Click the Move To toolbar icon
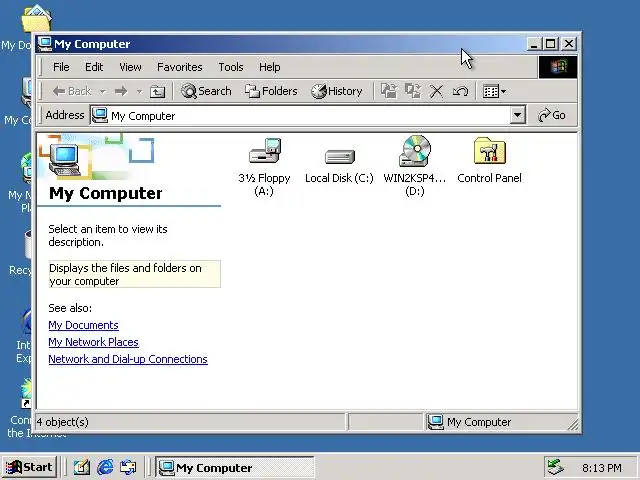This screenshot has width=640, height=480. [x=389, y=91]
